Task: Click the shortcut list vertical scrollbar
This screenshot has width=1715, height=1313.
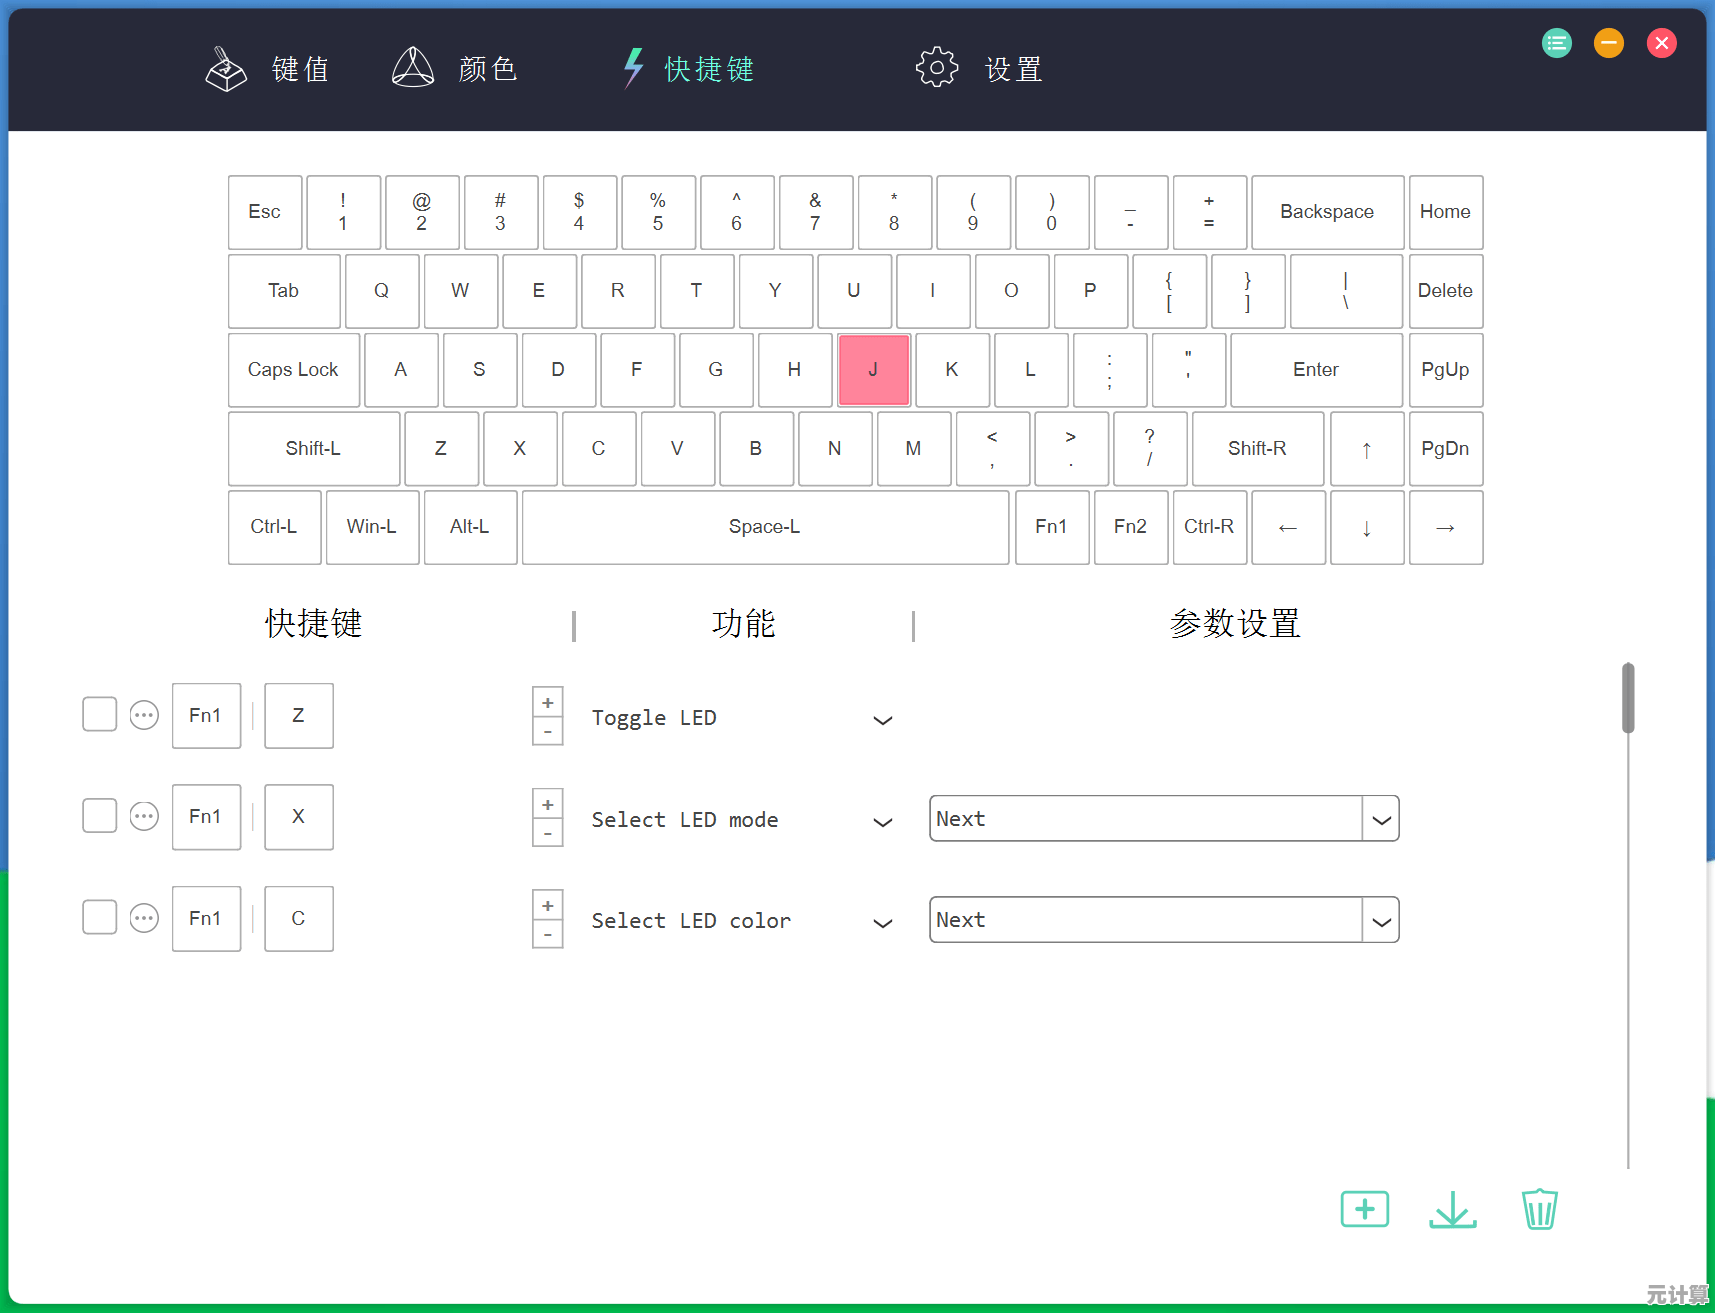Action: coord(1628,698)
